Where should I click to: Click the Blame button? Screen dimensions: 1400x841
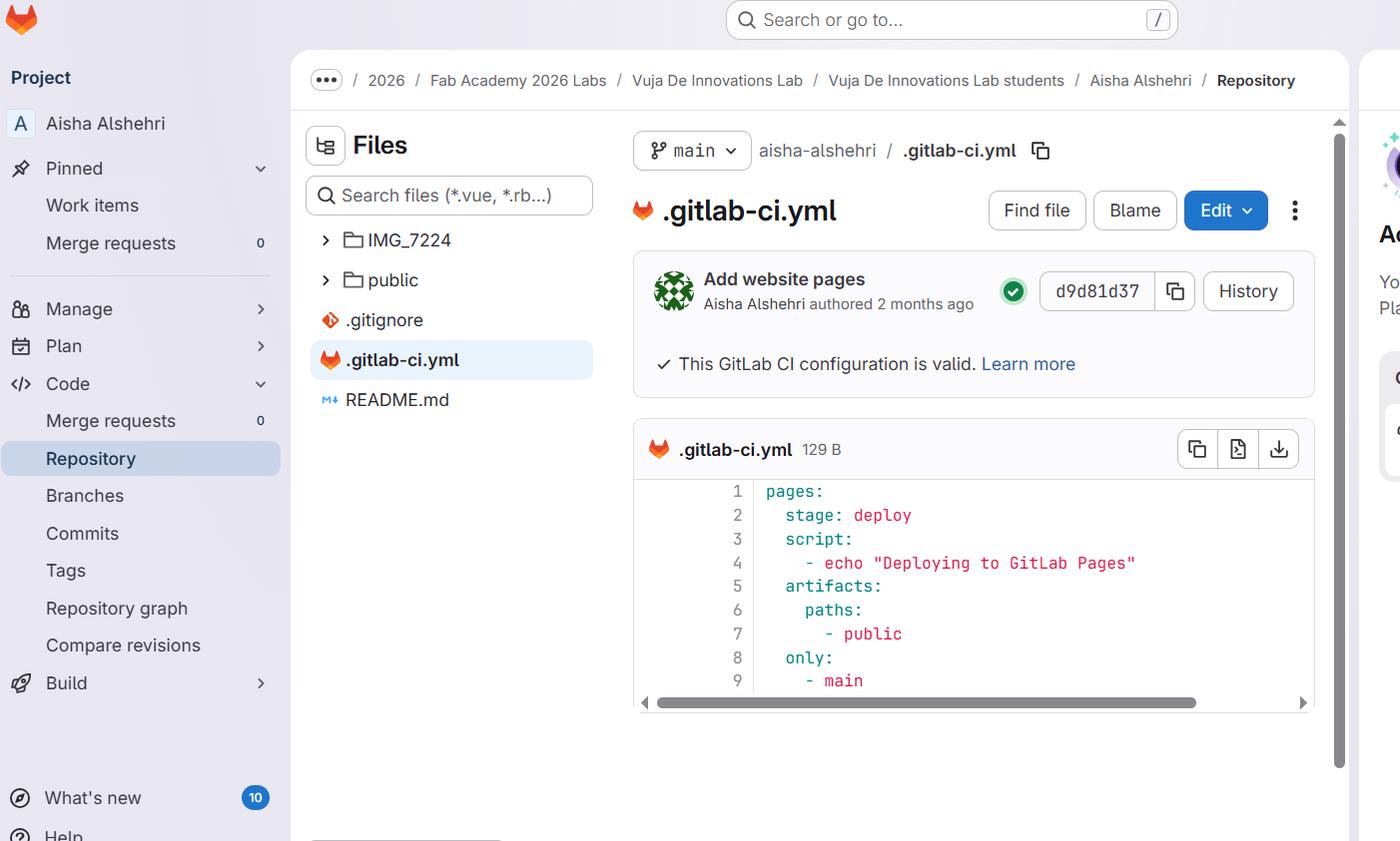tap(1135, 211)
